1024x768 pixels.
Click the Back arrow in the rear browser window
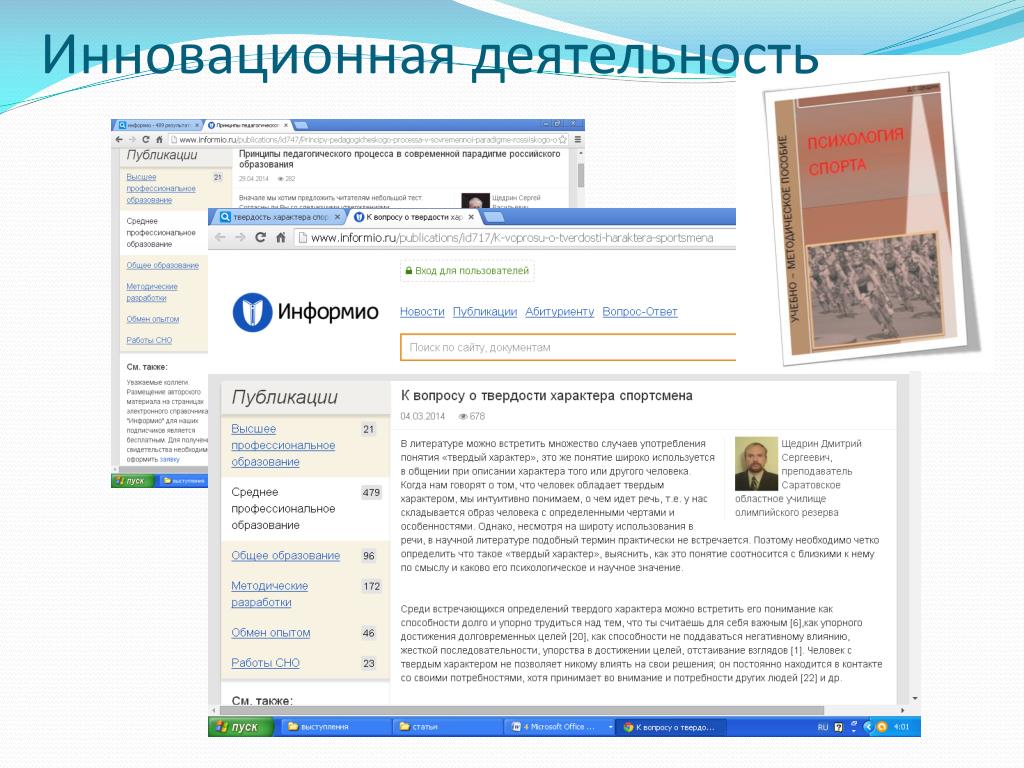pos(119,139)
